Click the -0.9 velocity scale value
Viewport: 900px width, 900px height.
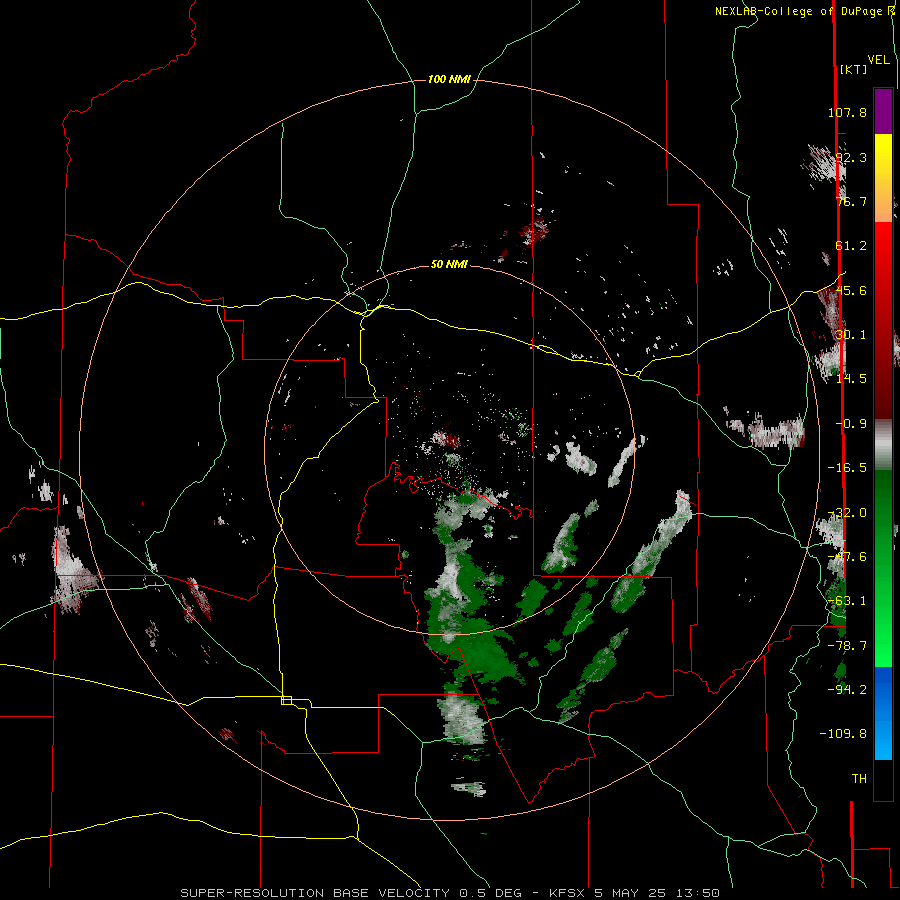(851, 424)
